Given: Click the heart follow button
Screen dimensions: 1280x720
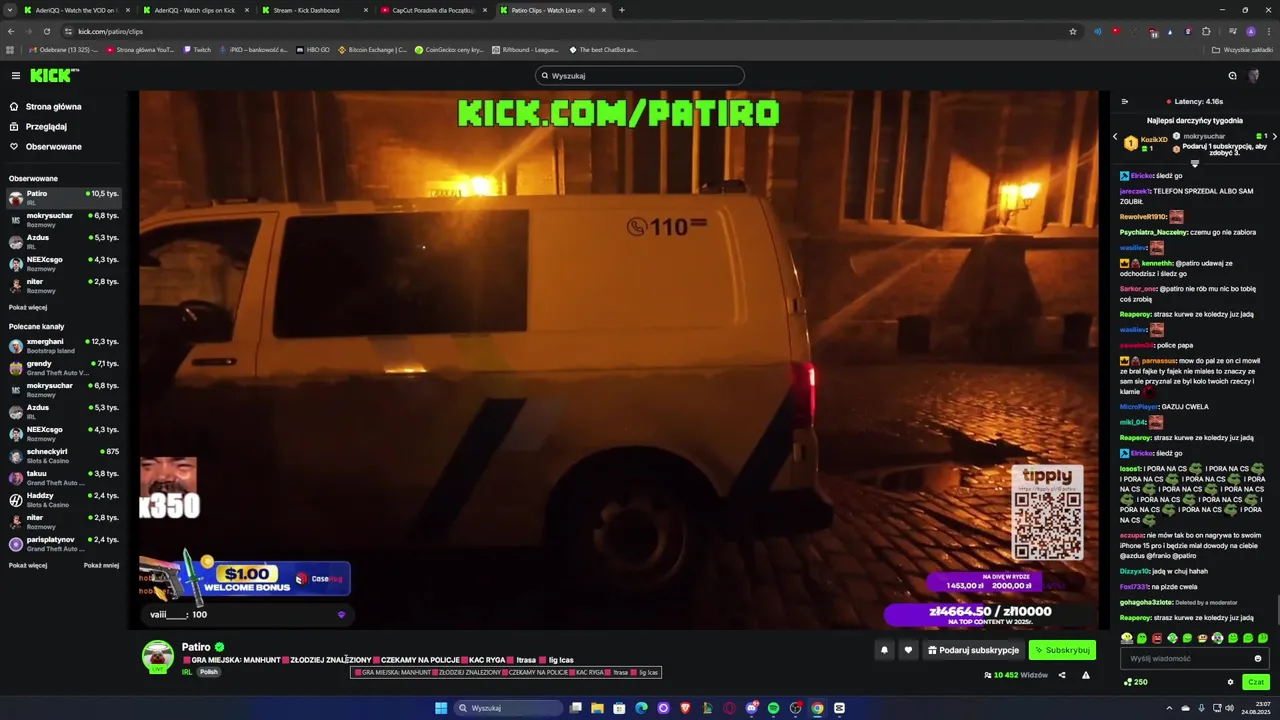Looking at the screenshot, I should pyautogui.click(x=908, y=650).
